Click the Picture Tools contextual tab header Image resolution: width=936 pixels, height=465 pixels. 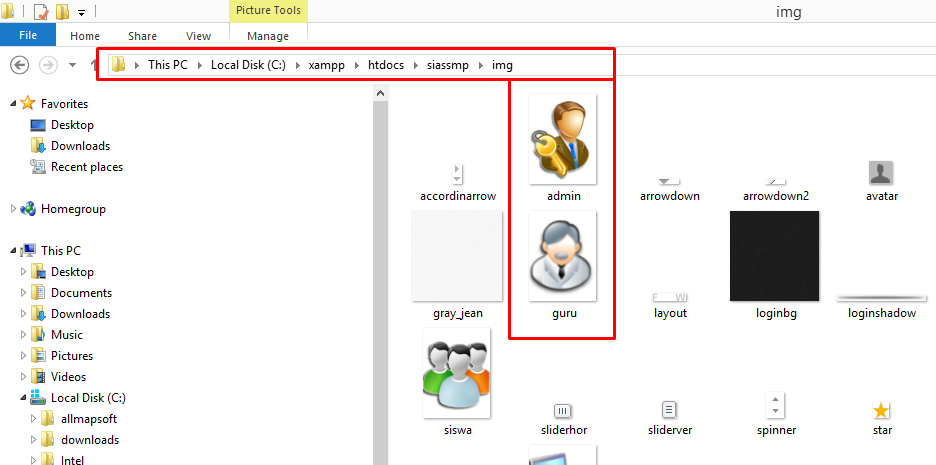[x=268, y=11]
